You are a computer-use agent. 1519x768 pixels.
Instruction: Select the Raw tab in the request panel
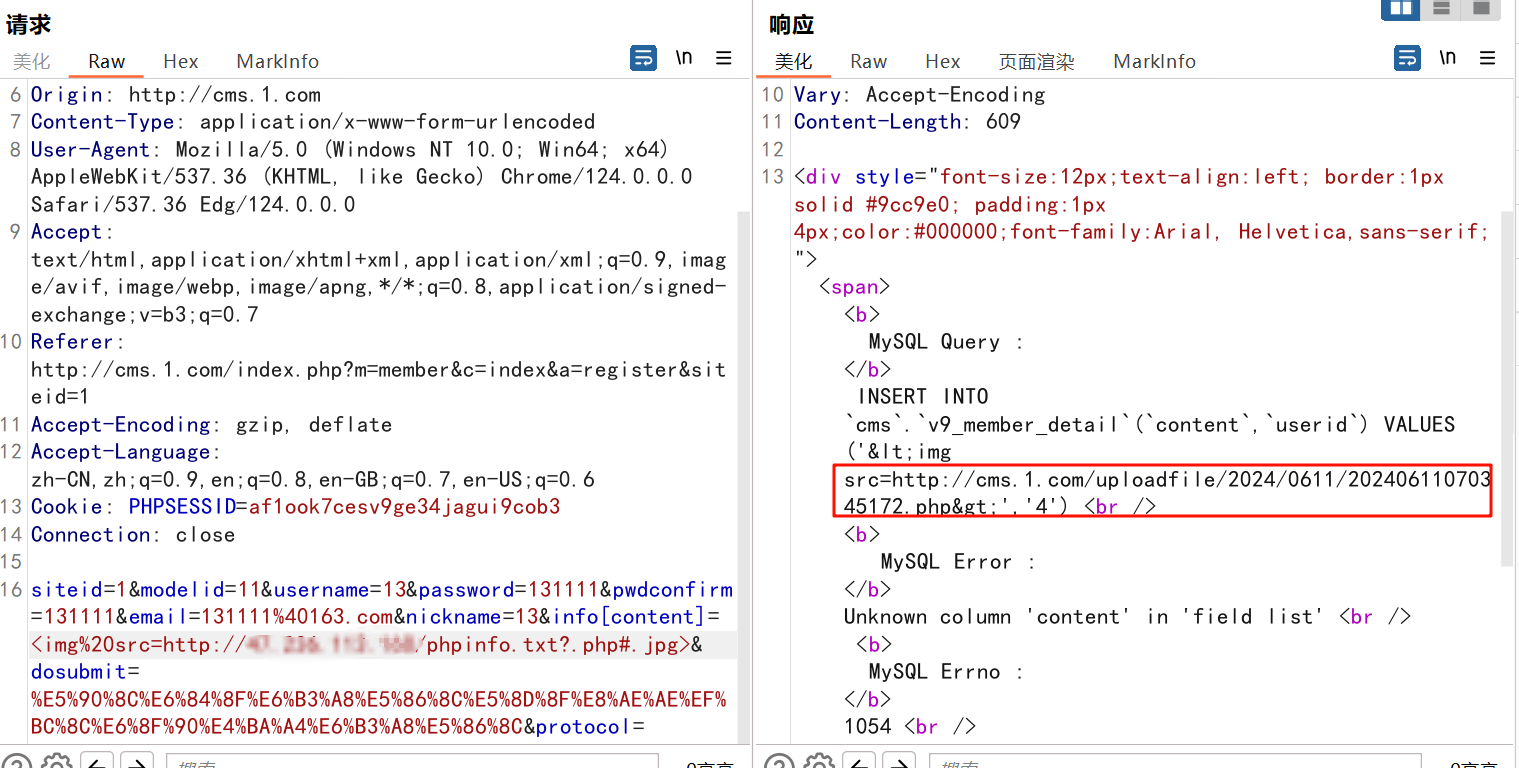[x=106, y=61]
